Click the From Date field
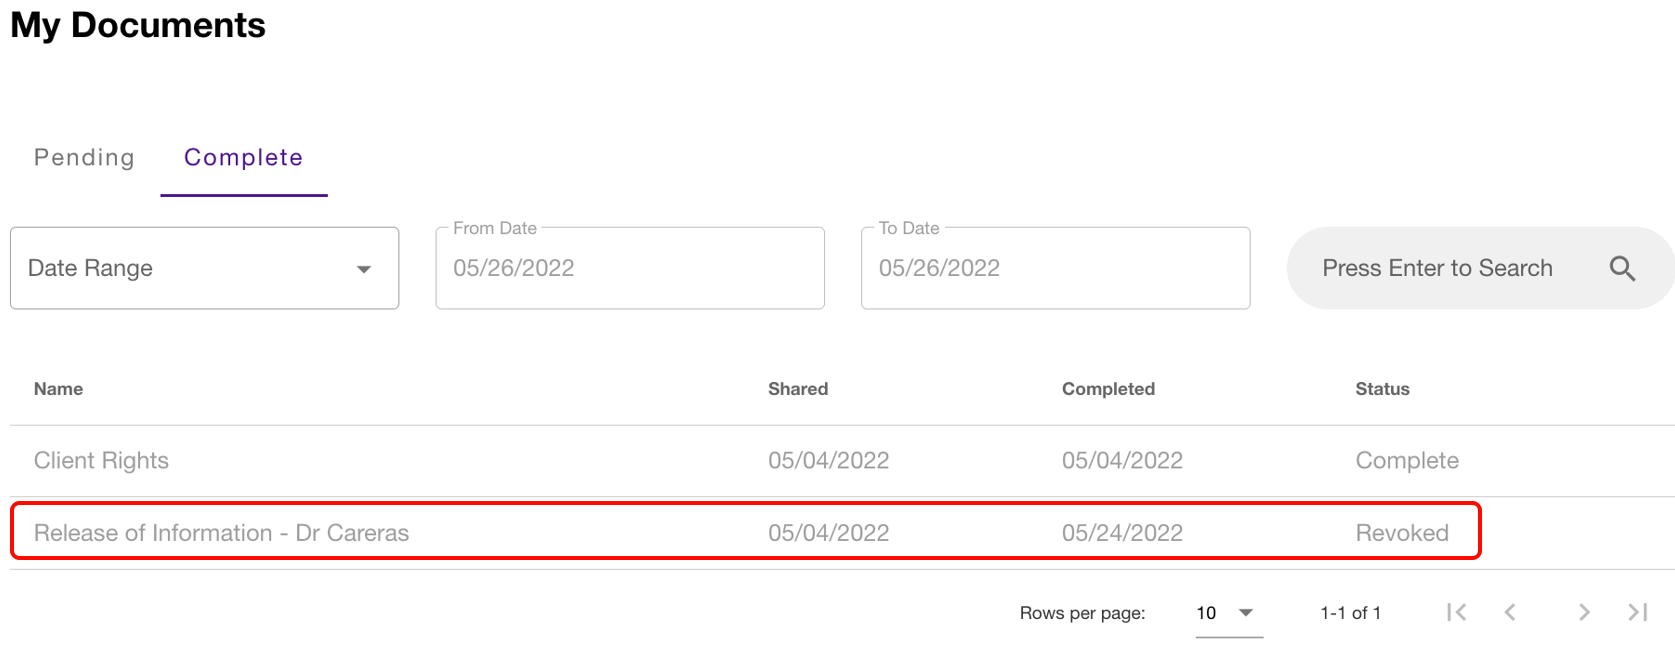 point(629,268)
